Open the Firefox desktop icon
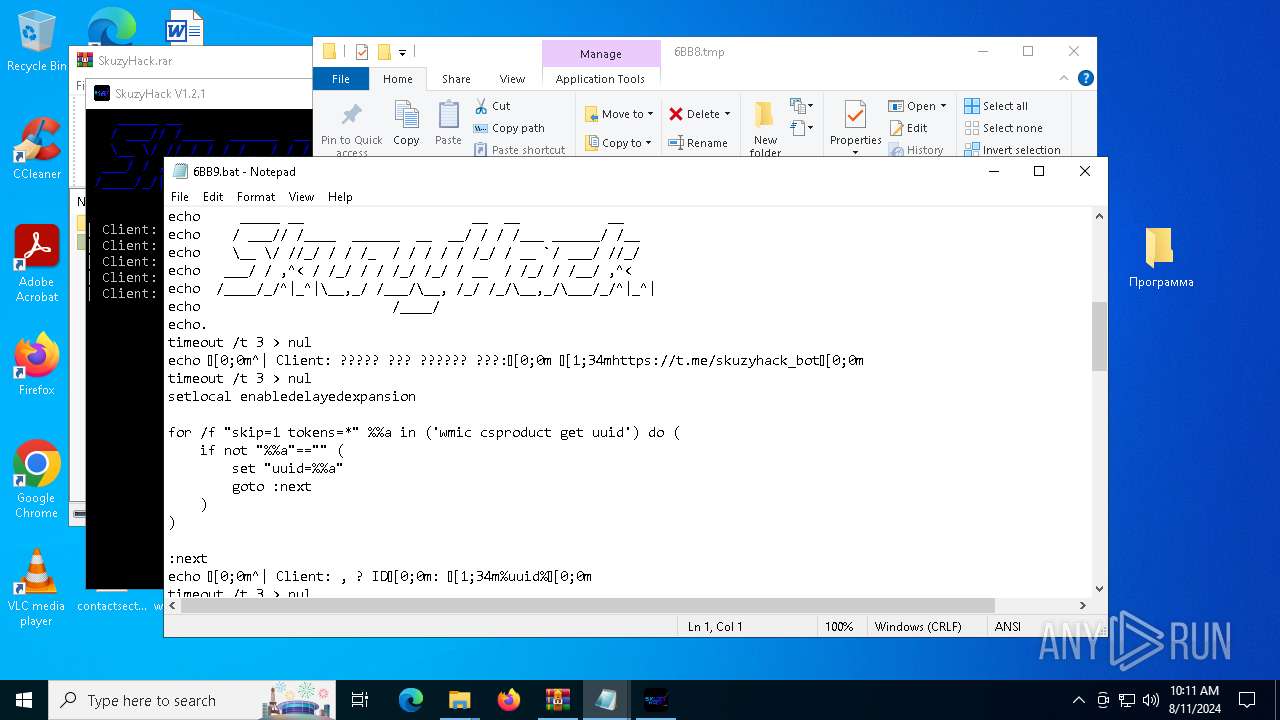 coord(36,364)
